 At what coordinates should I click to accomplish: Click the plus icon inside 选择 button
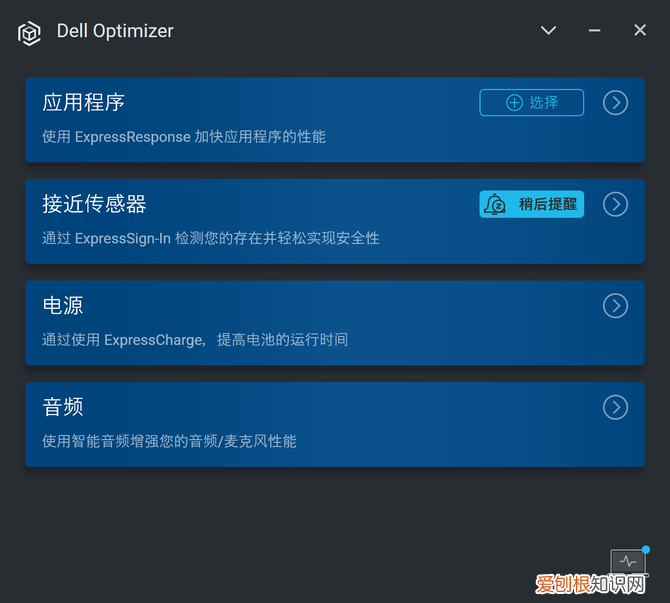pos(514,103)
